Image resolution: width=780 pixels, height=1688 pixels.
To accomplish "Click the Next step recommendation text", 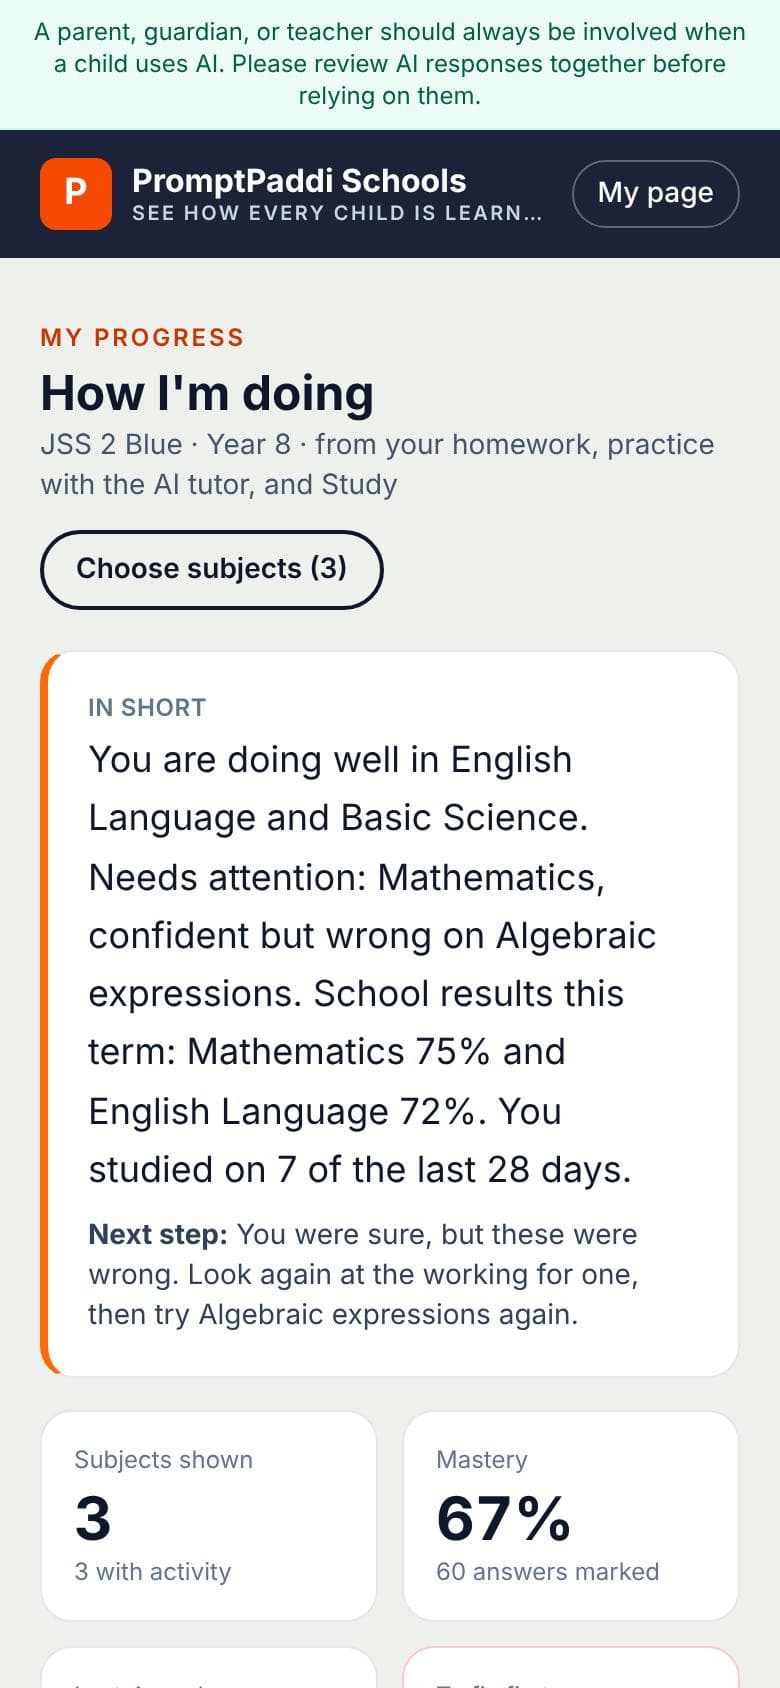I will coord(364,1274).
